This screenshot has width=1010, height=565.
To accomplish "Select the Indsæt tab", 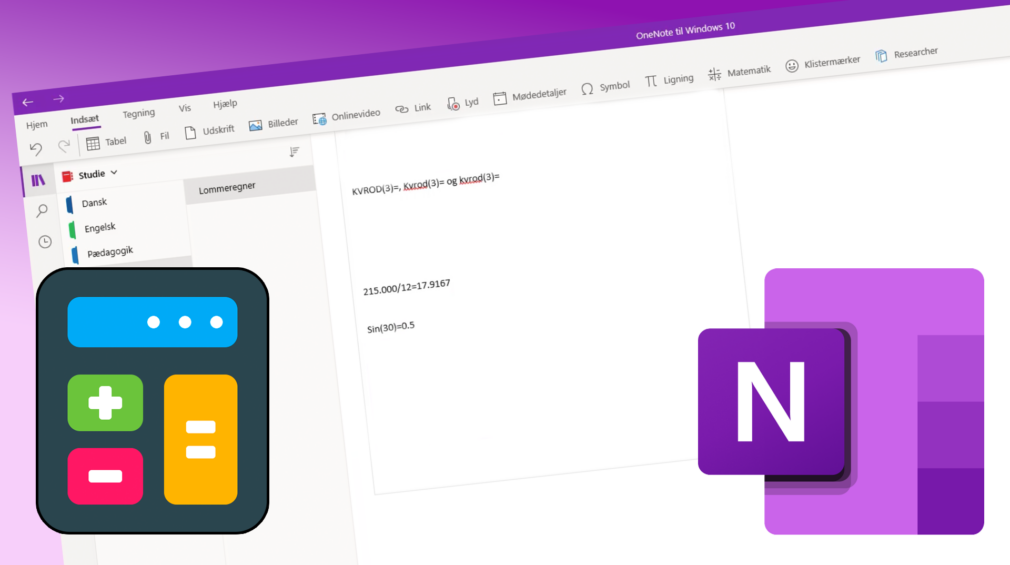I will (85, 120).
